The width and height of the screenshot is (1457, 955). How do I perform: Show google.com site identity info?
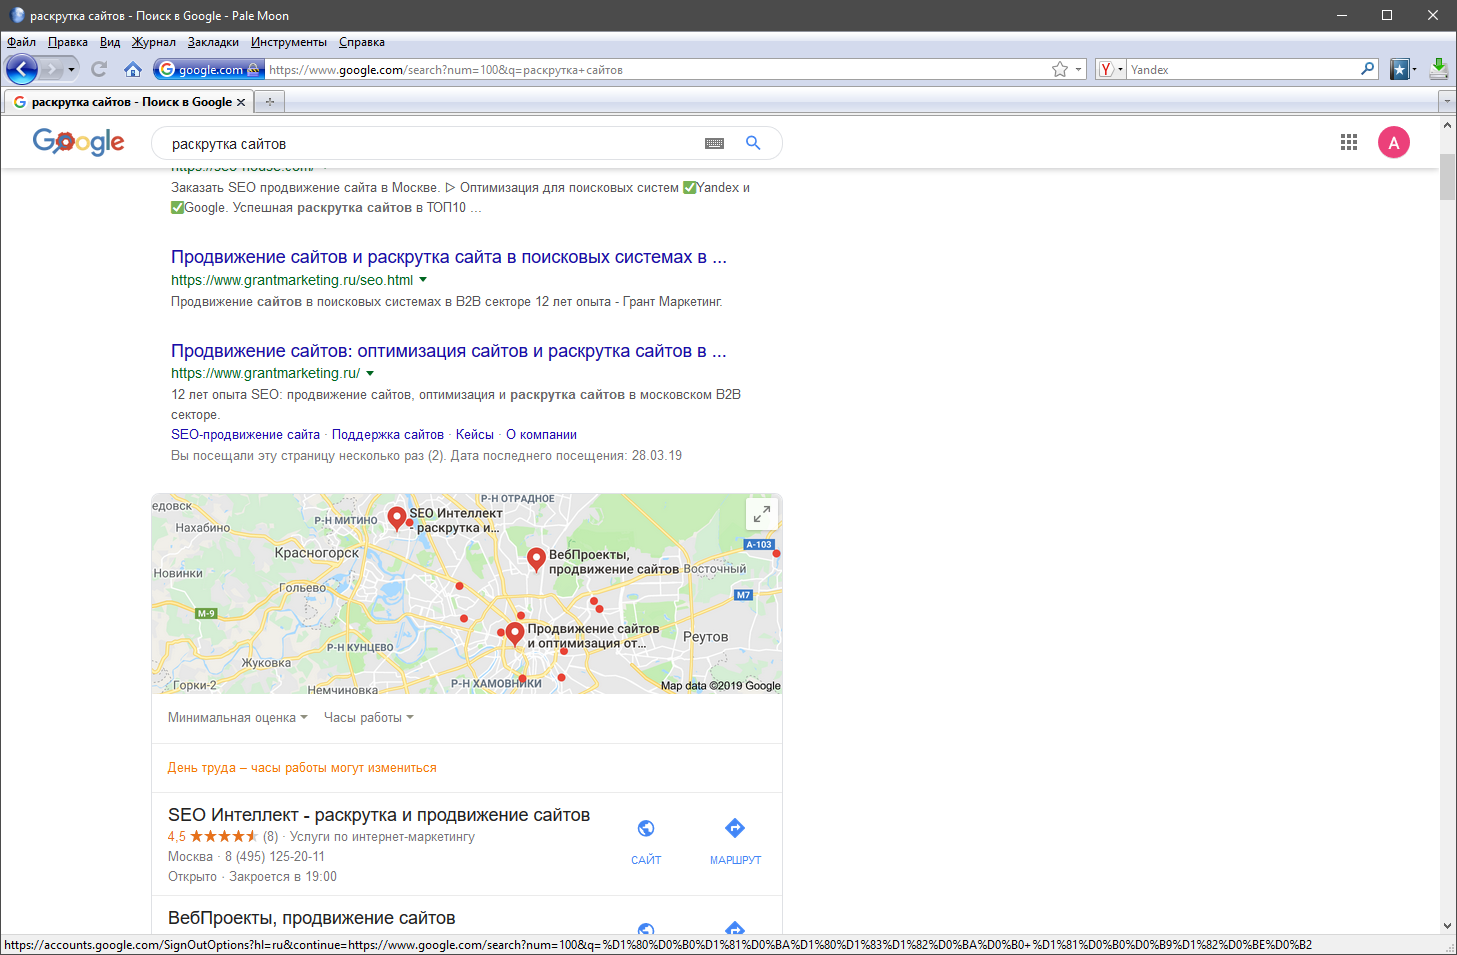point(209,69)
